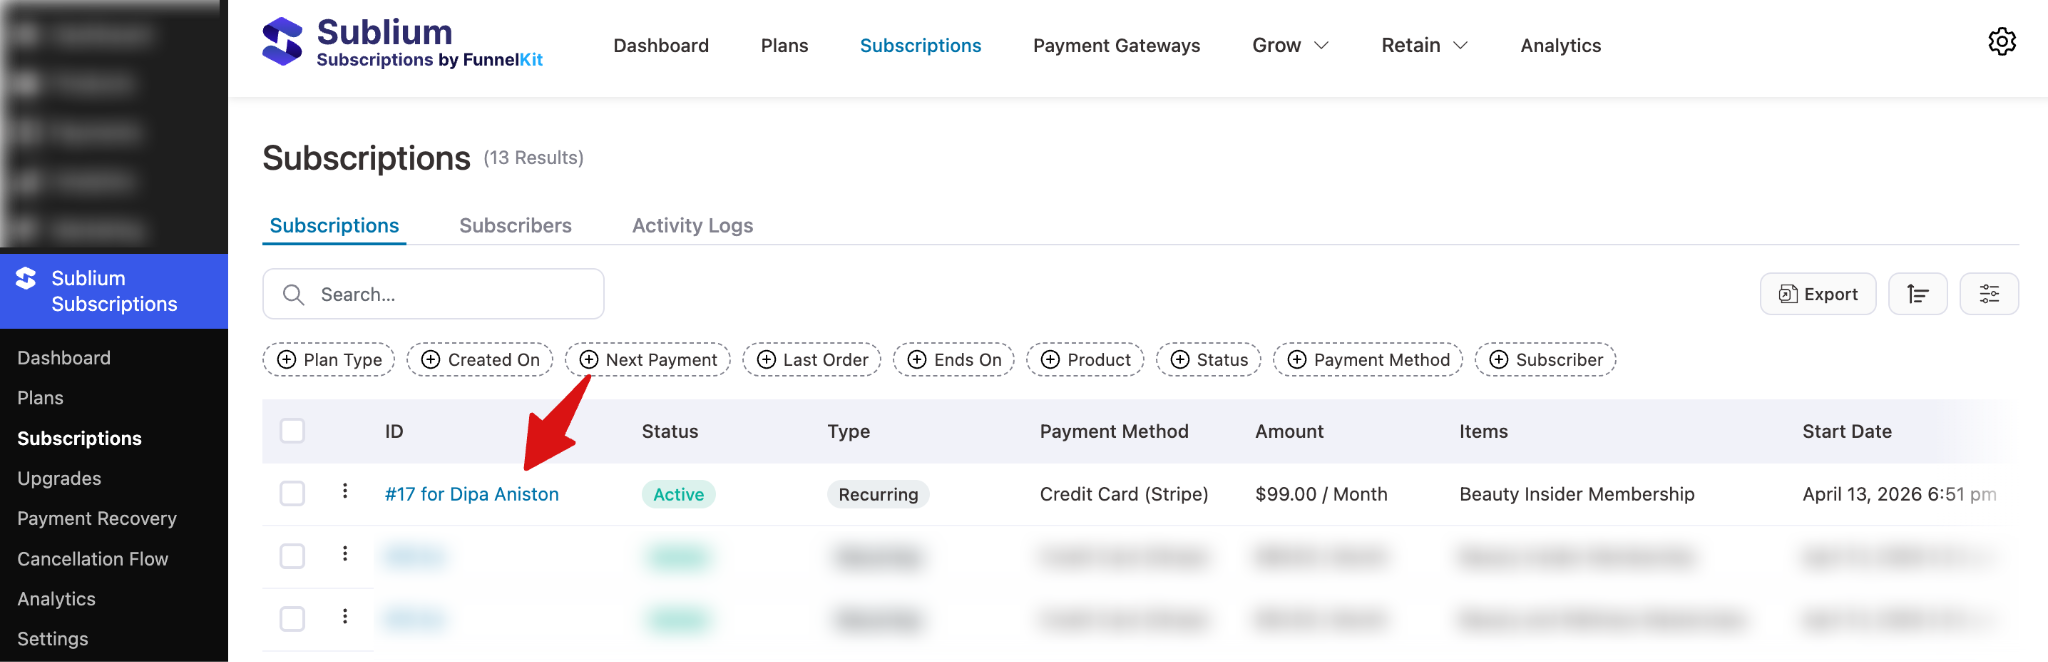Switch to the Activity Logs tab
Image resolution: width=2048 pixels, height=662 pixels.
pos(692,226)
